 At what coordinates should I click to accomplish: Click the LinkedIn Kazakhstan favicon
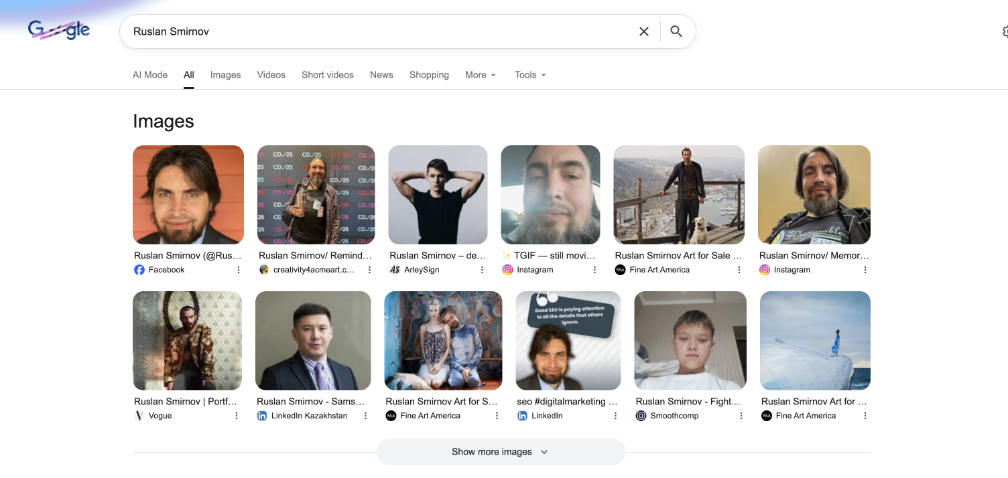pyautogui.click(x=262, y=416)
